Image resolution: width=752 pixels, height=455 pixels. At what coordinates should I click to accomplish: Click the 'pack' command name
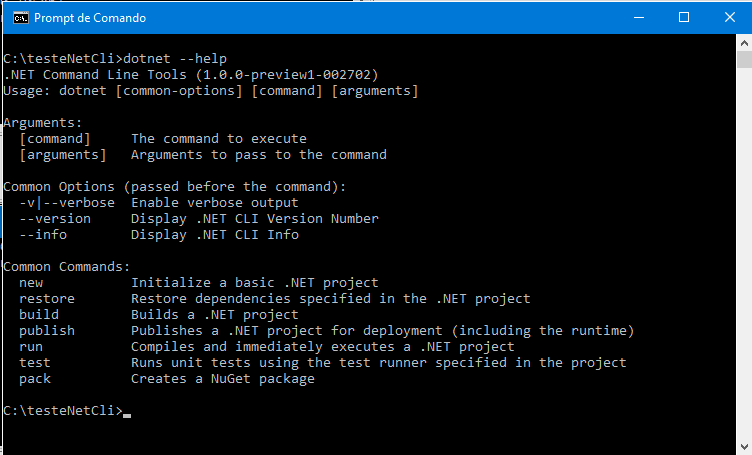(35, 379)
